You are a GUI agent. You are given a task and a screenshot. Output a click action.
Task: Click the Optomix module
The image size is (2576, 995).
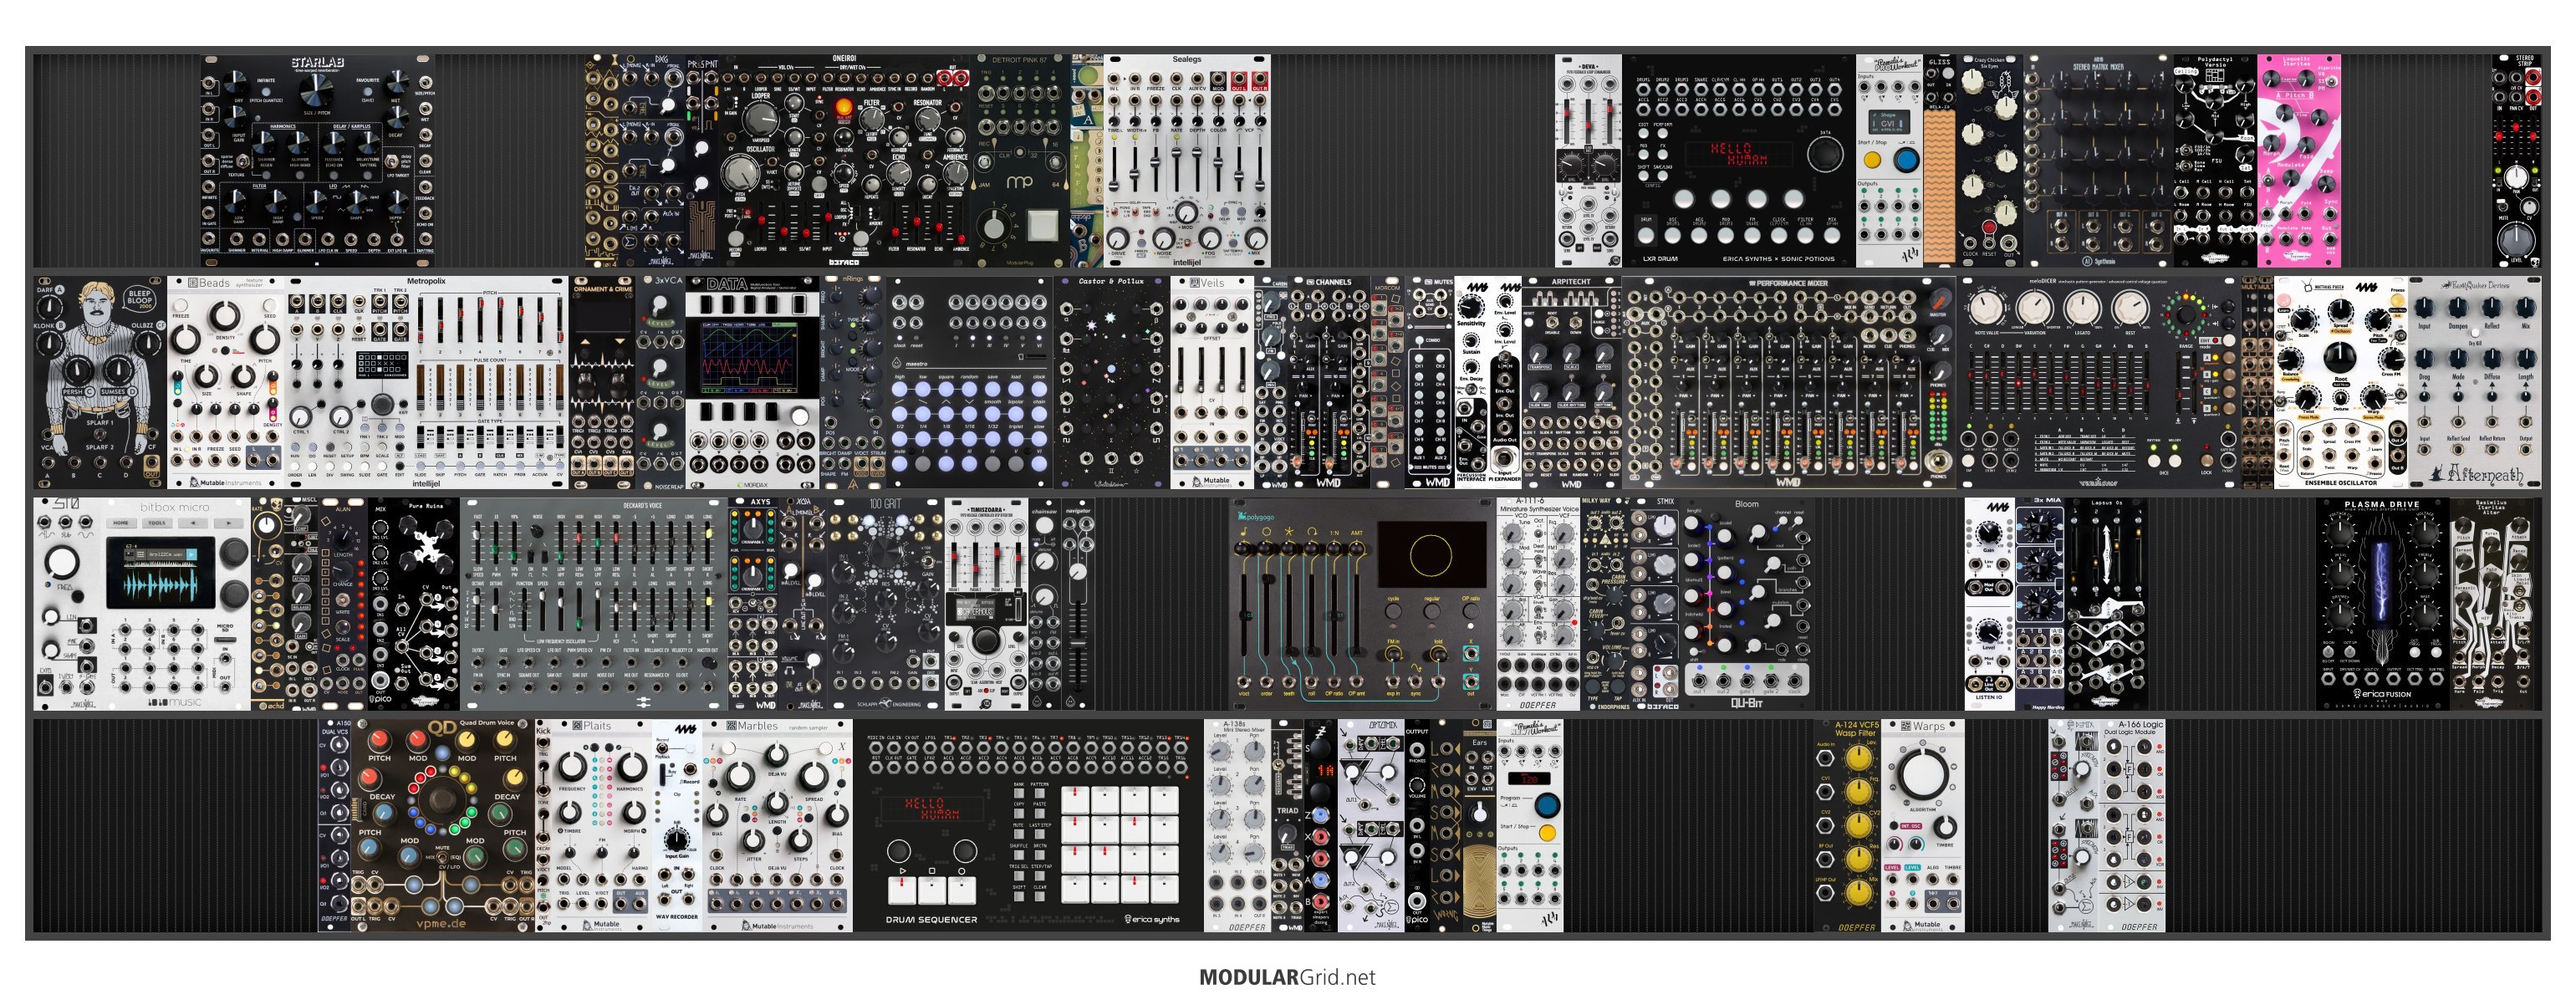point(1371,826)
